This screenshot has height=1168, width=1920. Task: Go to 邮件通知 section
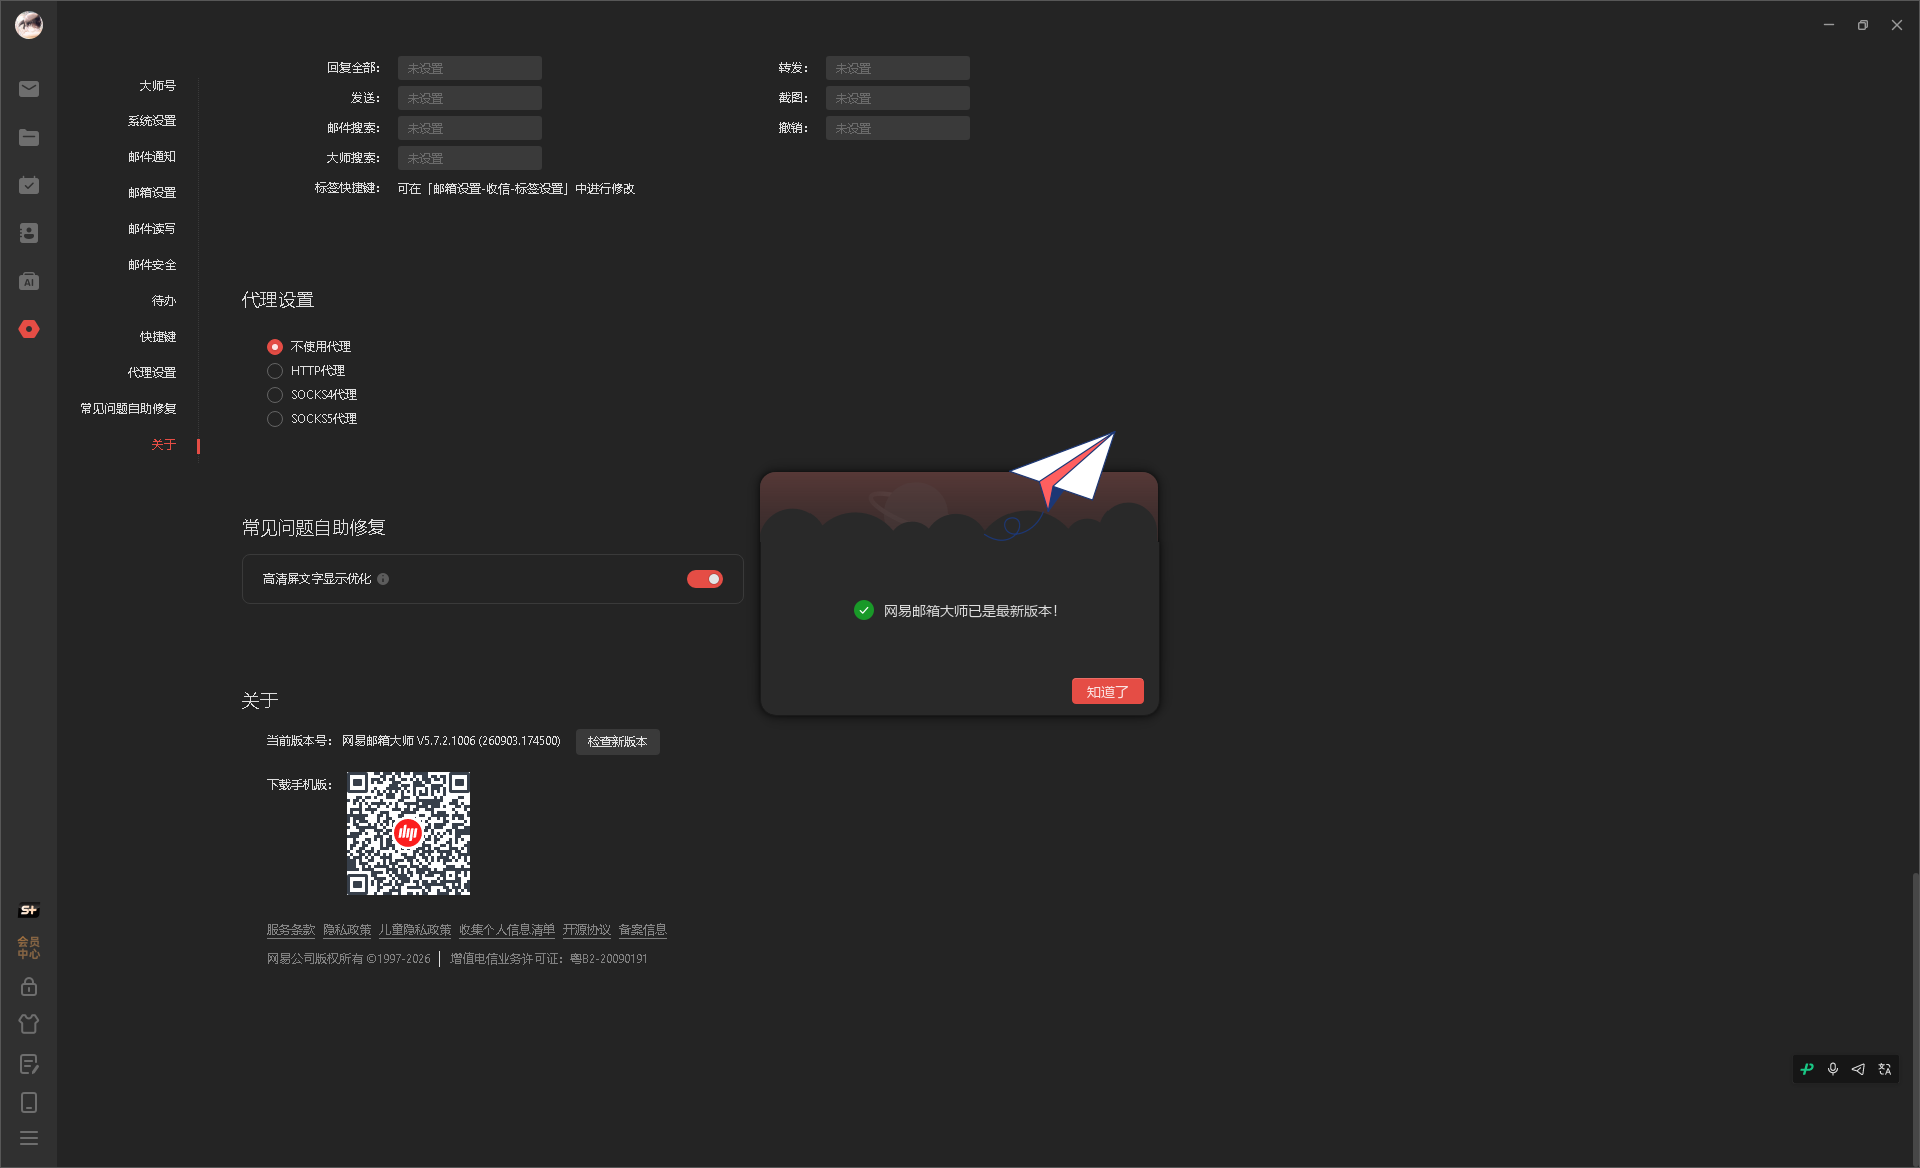[x=151, y=157]
